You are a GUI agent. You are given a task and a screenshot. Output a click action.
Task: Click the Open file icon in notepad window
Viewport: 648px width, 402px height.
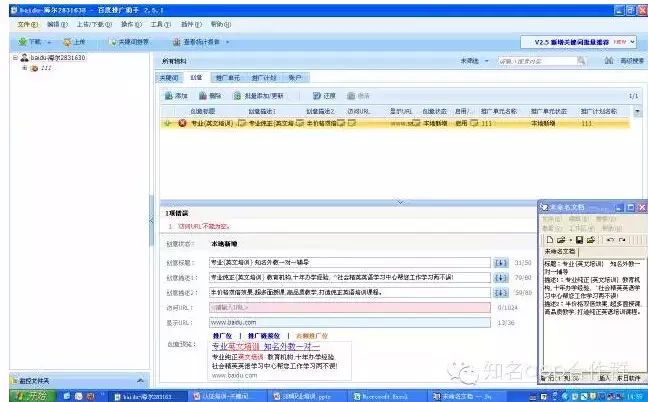pos(561,240)
